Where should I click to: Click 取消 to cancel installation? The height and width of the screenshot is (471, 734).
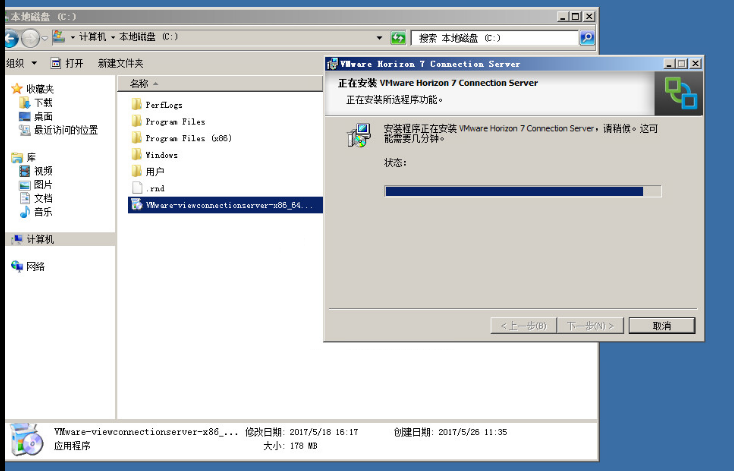point(662,325)
